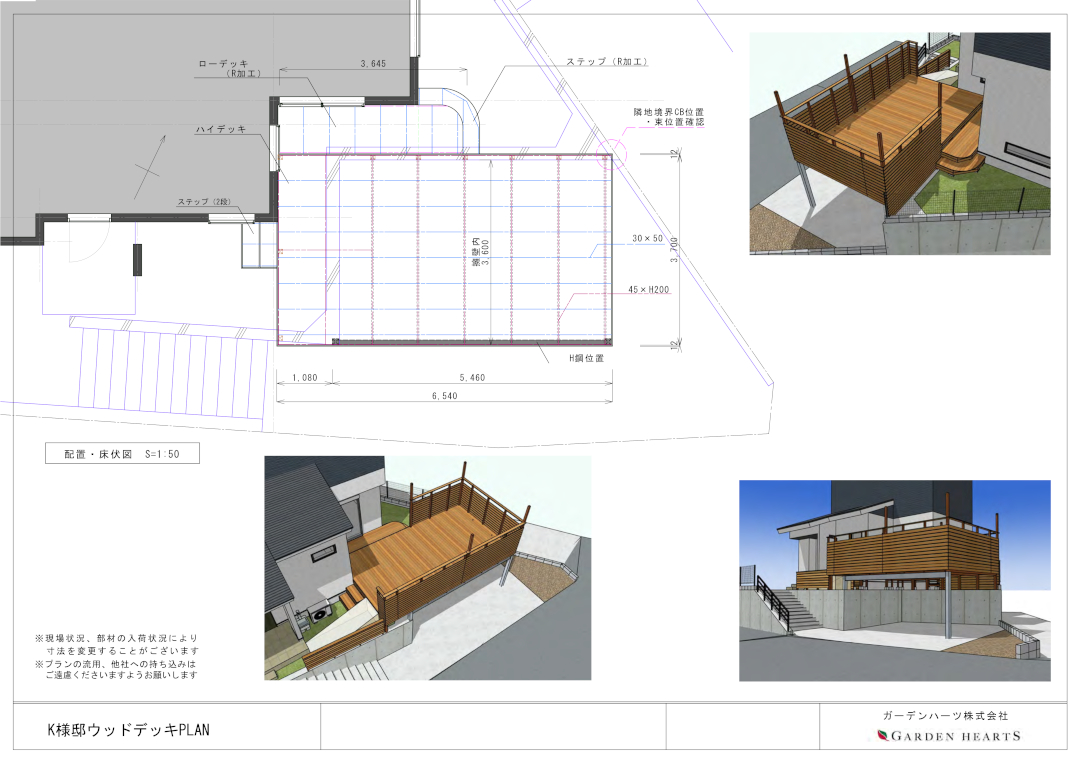Click the 配置・床伏図 S=1:50 scale box
Image resolution: width=1080 pixels, height=764 pixels.
pos(122,453)
